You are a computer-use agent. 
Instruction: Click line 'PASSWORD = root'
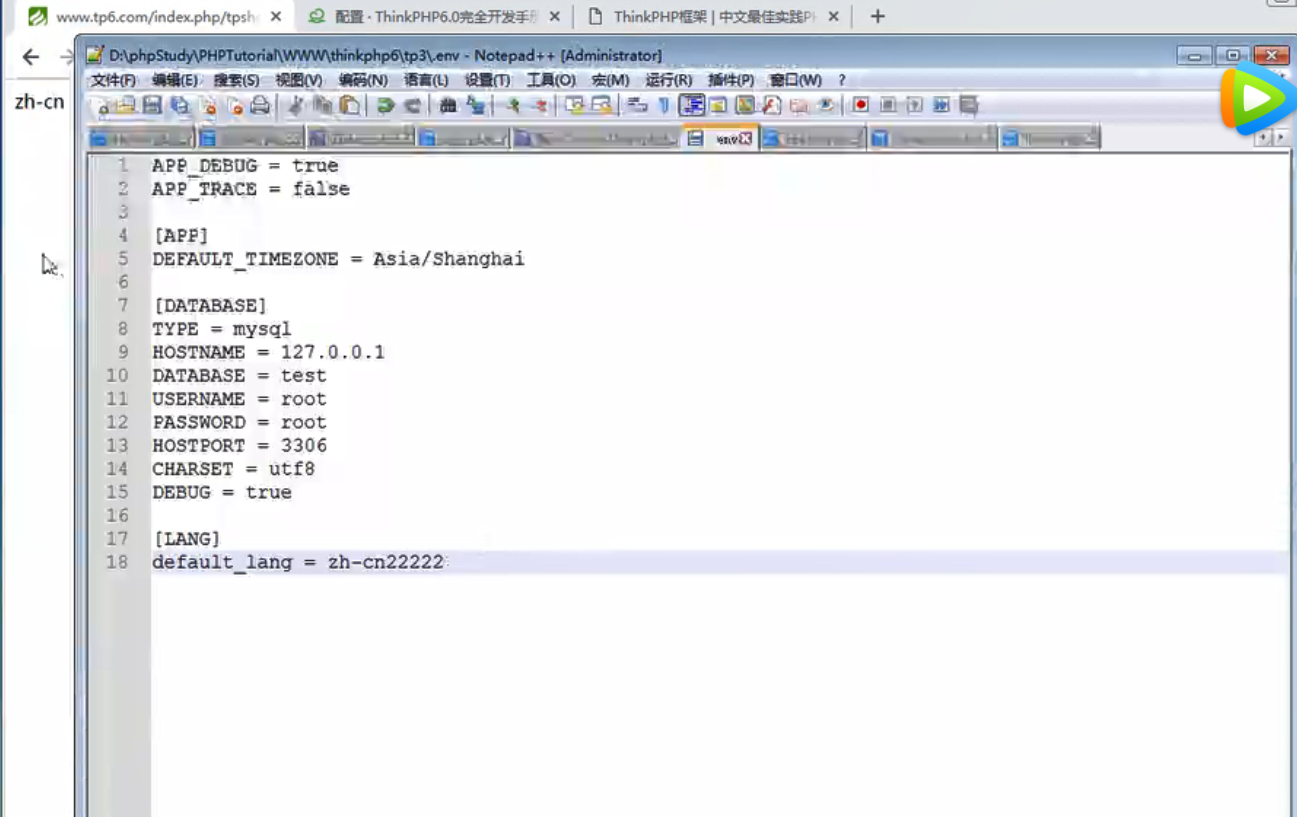[x=239, y=423]
